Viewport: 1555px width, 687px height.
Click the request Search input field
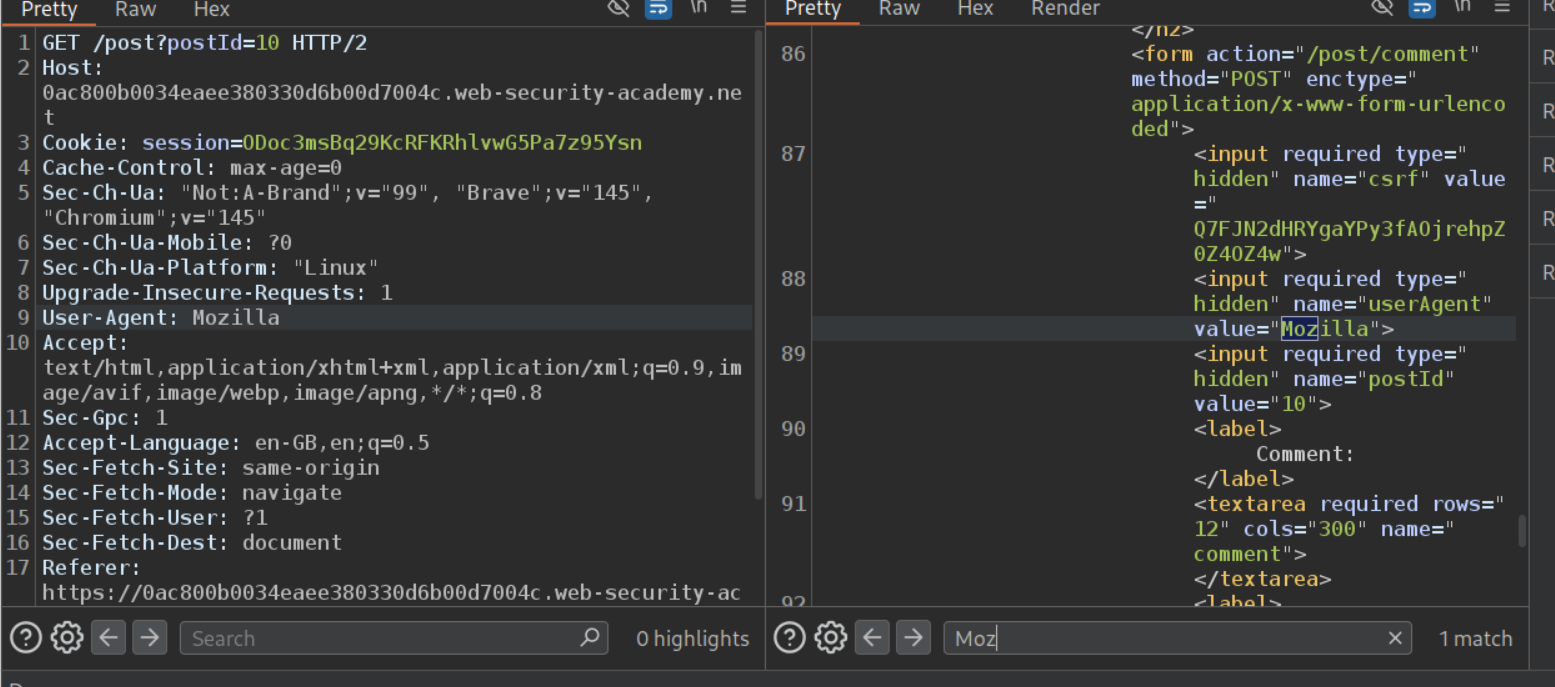coord(380,638)
